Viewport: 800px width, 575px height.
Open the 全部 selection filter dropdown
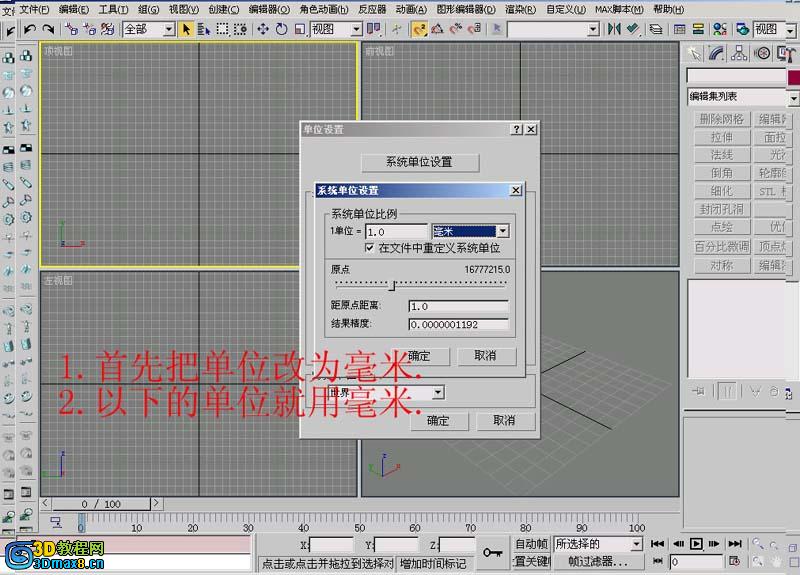click(x=168, y=30)
